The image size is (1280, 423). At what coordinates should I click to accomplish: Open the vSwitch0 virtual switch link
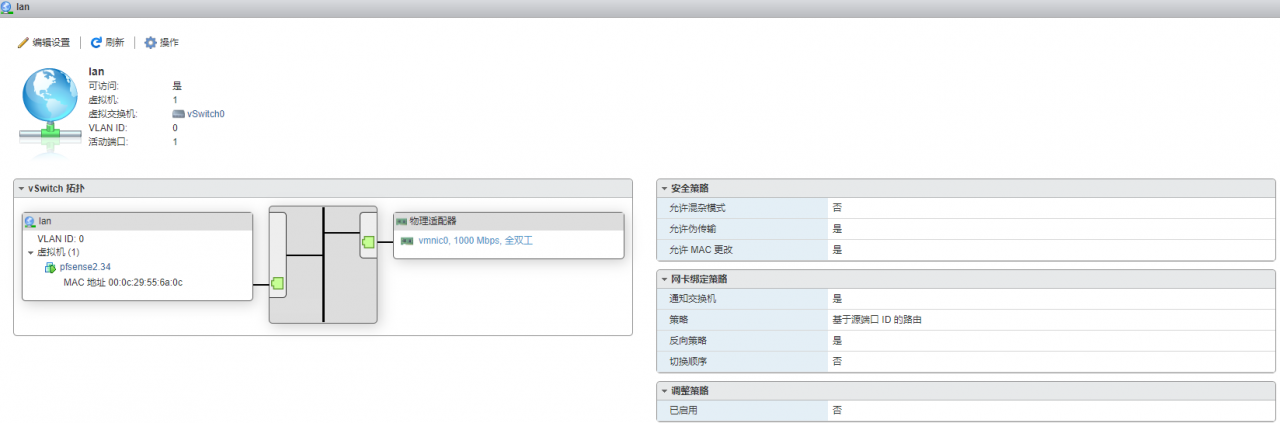[205, 114]
